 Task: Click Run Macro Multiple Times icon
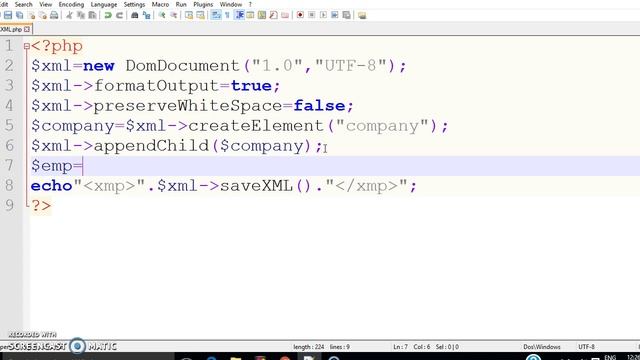pos(335,16)
